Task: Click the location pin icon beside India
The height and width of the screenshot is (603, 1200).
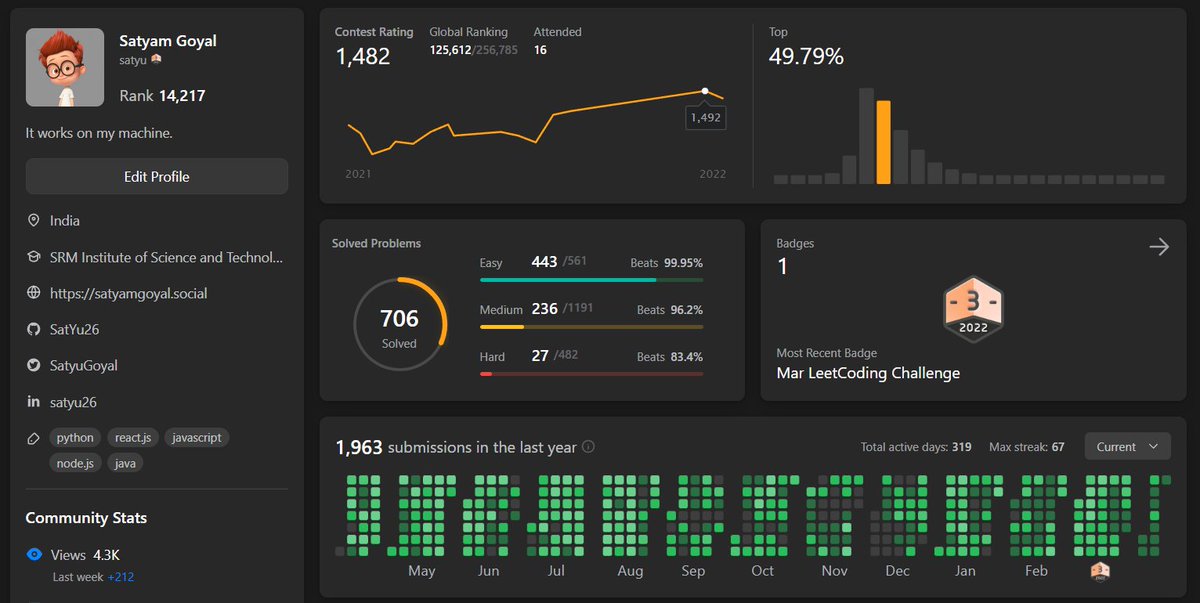Action: (33, 220)
